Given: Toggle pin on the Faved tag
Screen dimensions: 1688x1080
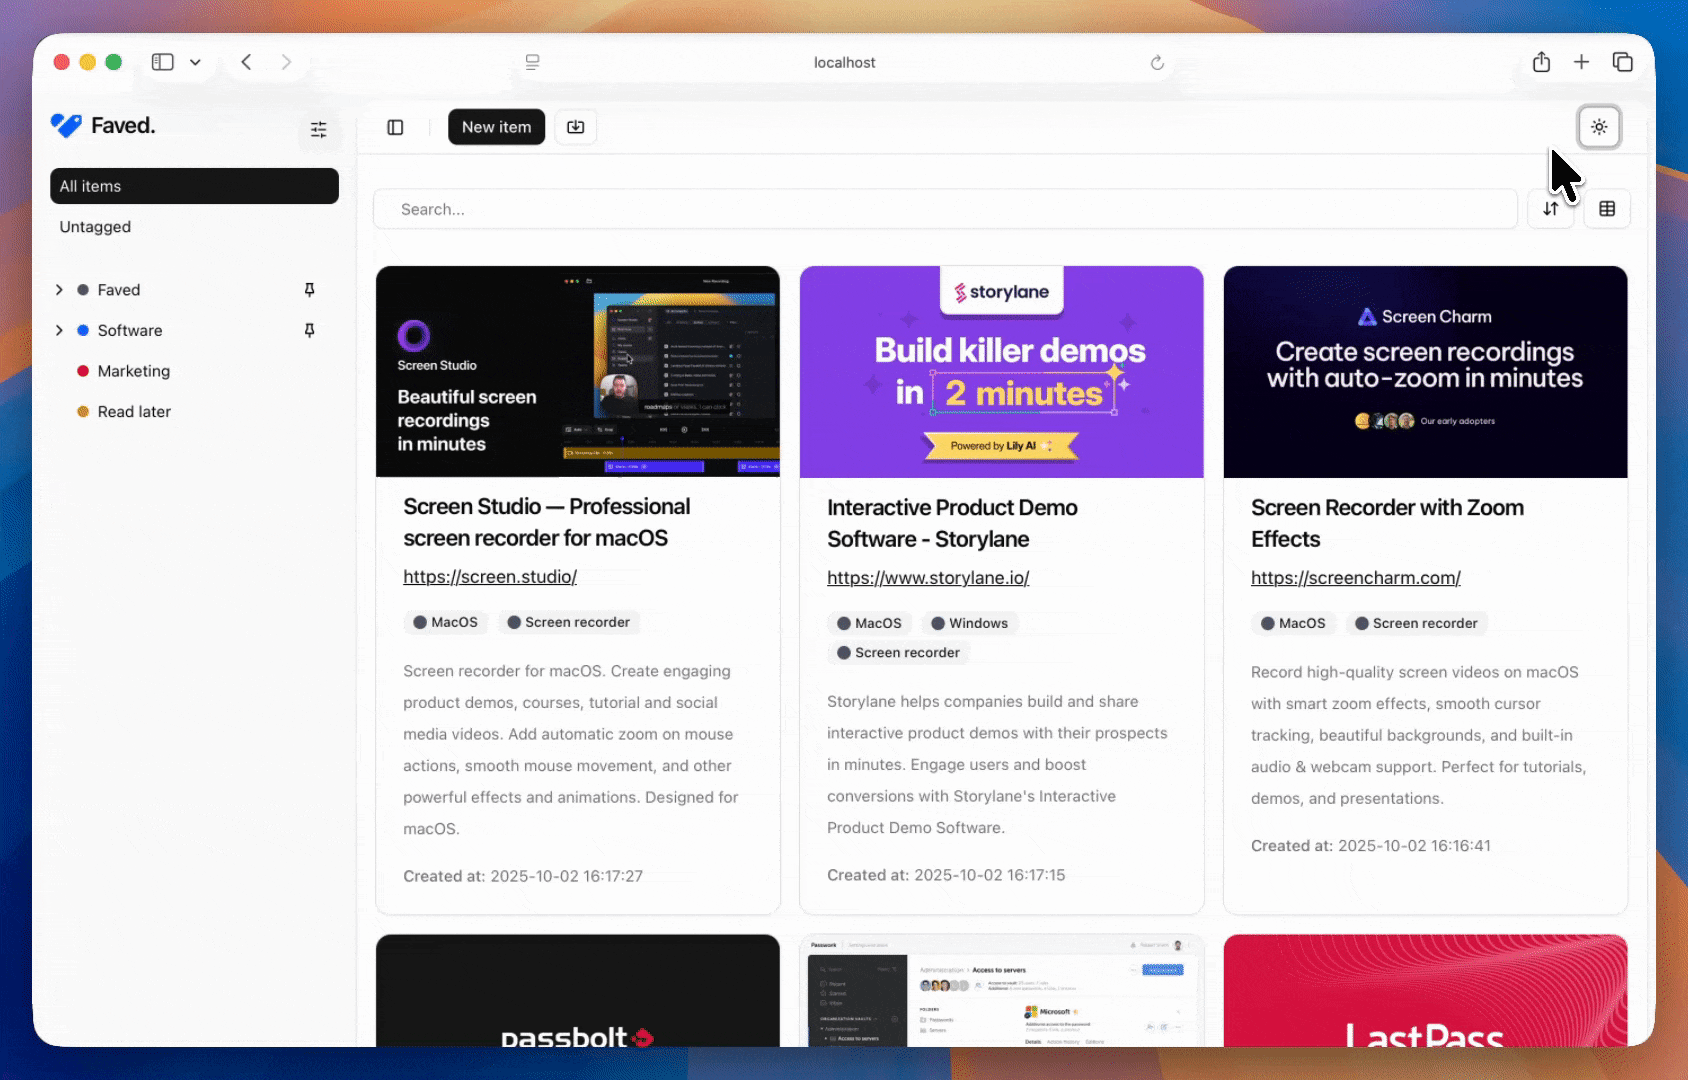Looking at the screenshot, I should [309, 290].
